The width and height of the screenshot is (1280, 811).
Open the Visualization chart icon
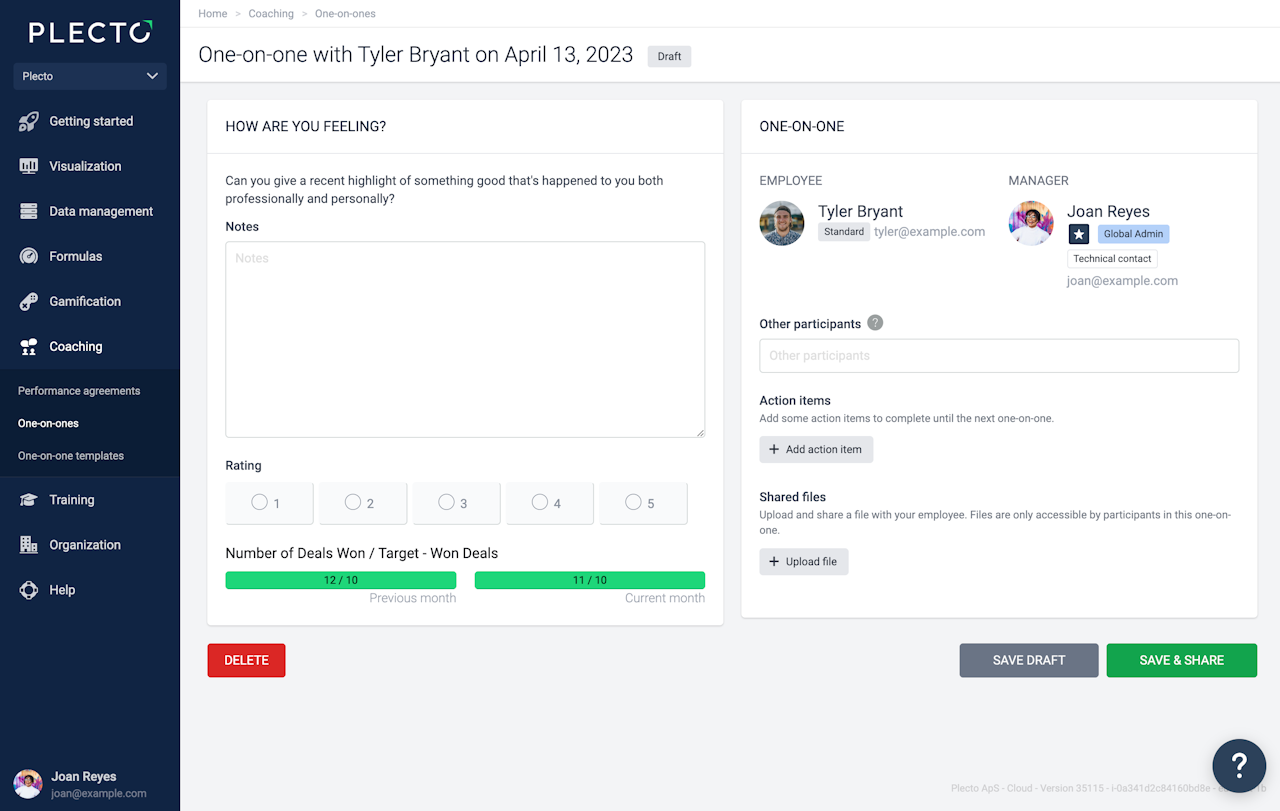click(x=29, y=167)
